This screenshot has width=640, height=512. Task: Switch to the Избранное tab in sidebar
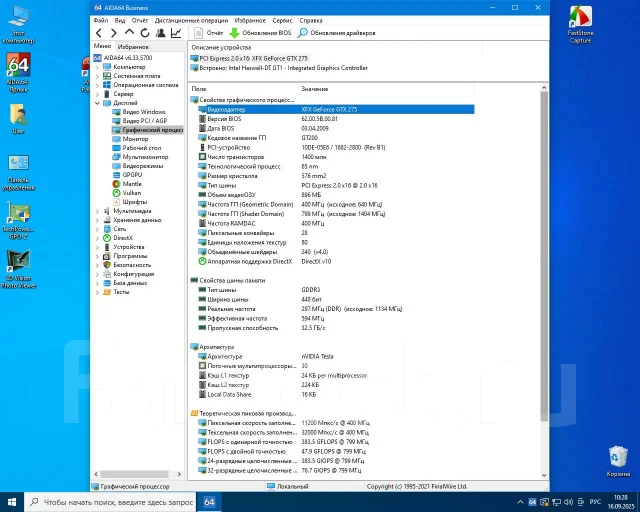point(133,47)
